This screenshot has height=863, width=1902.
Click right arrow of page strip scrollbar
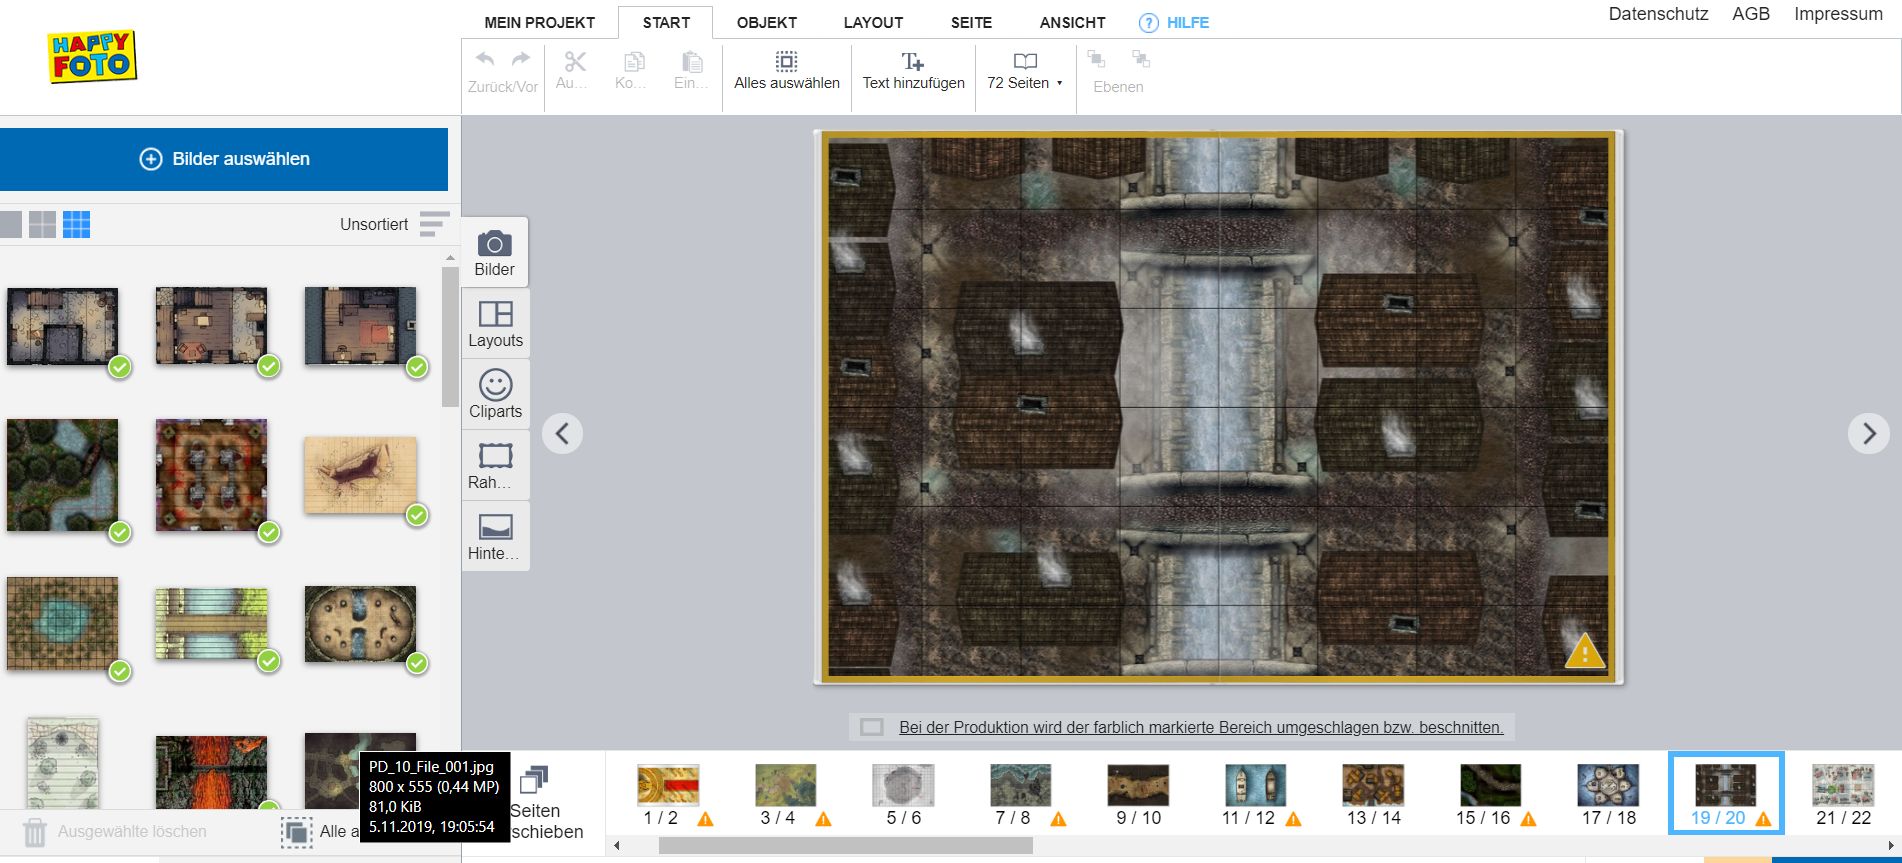(1891, 846)
